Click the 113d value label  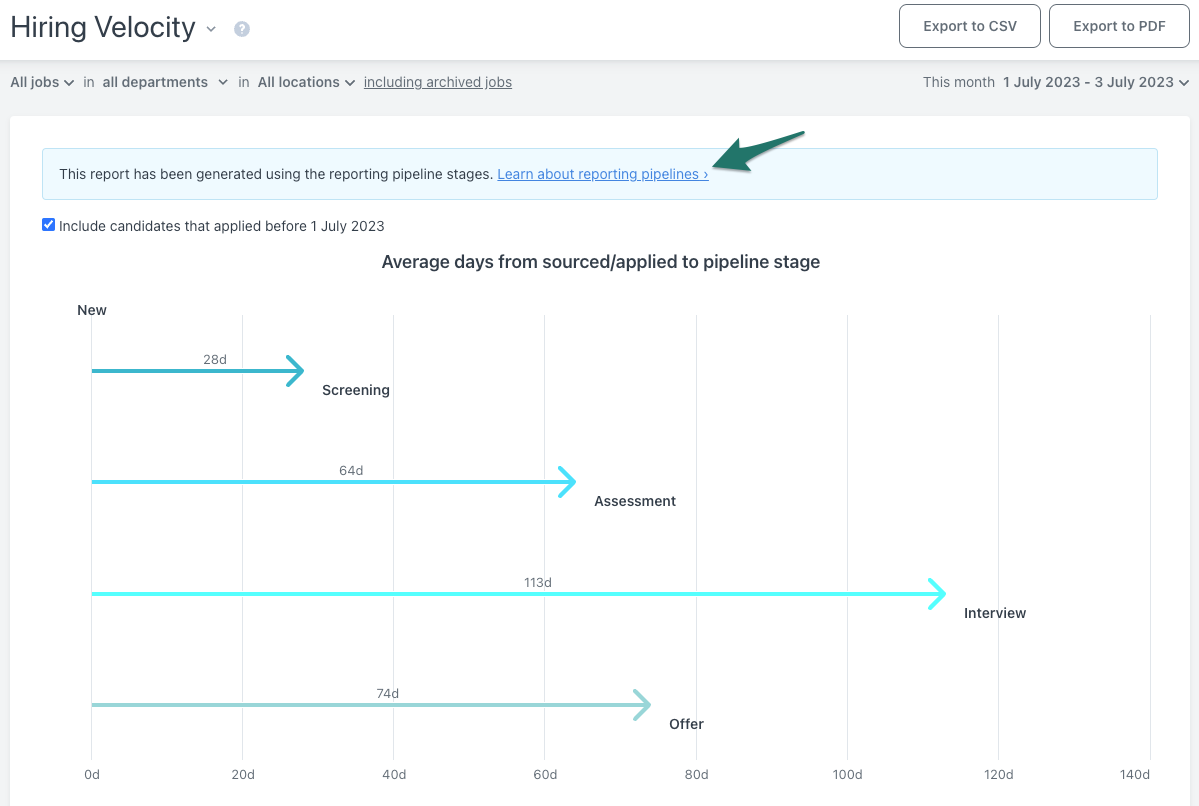tap(538, 583)
